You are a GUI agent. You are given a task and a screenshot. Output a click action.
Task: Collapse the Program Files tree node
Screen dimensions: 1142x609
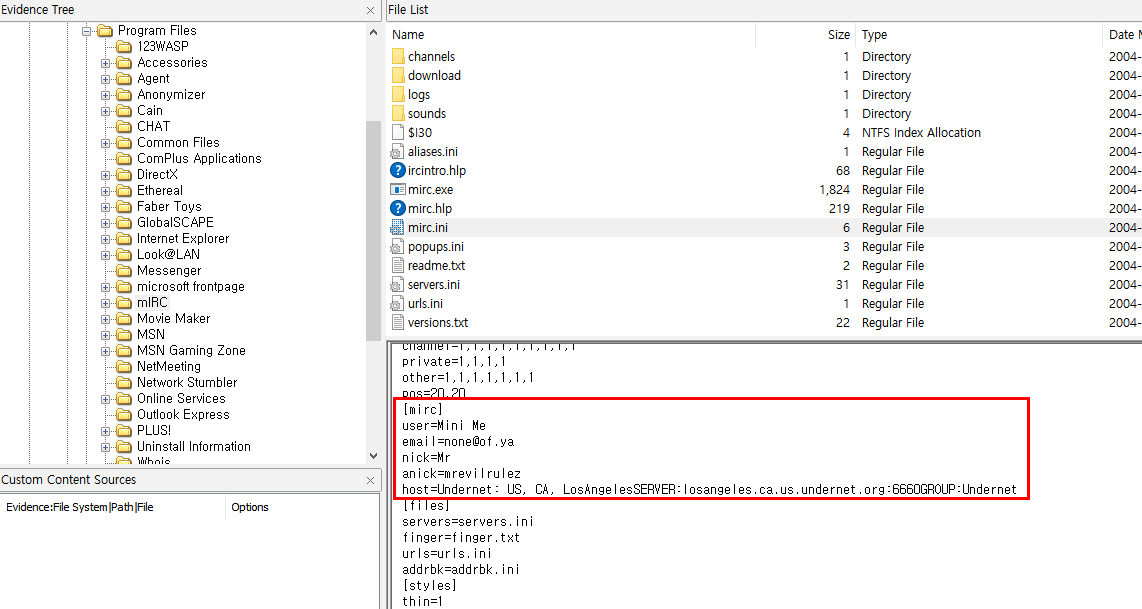coord(87,31)
